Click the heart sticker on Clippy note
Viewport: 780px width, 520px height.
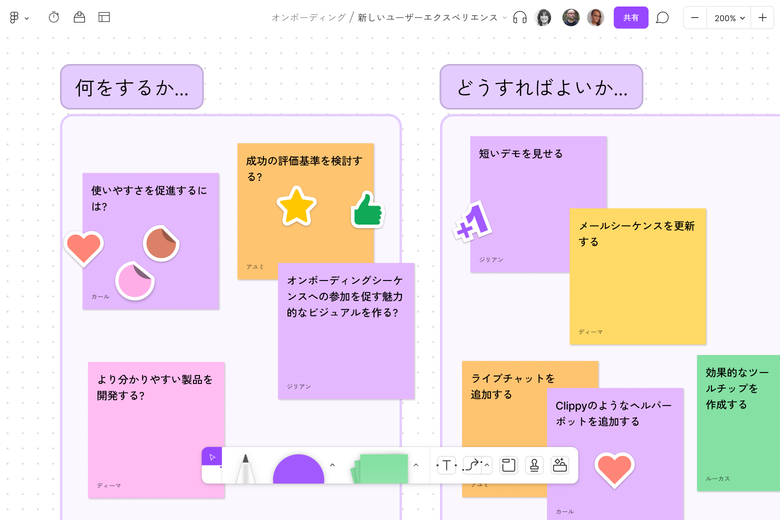click(x=614, y=470)
